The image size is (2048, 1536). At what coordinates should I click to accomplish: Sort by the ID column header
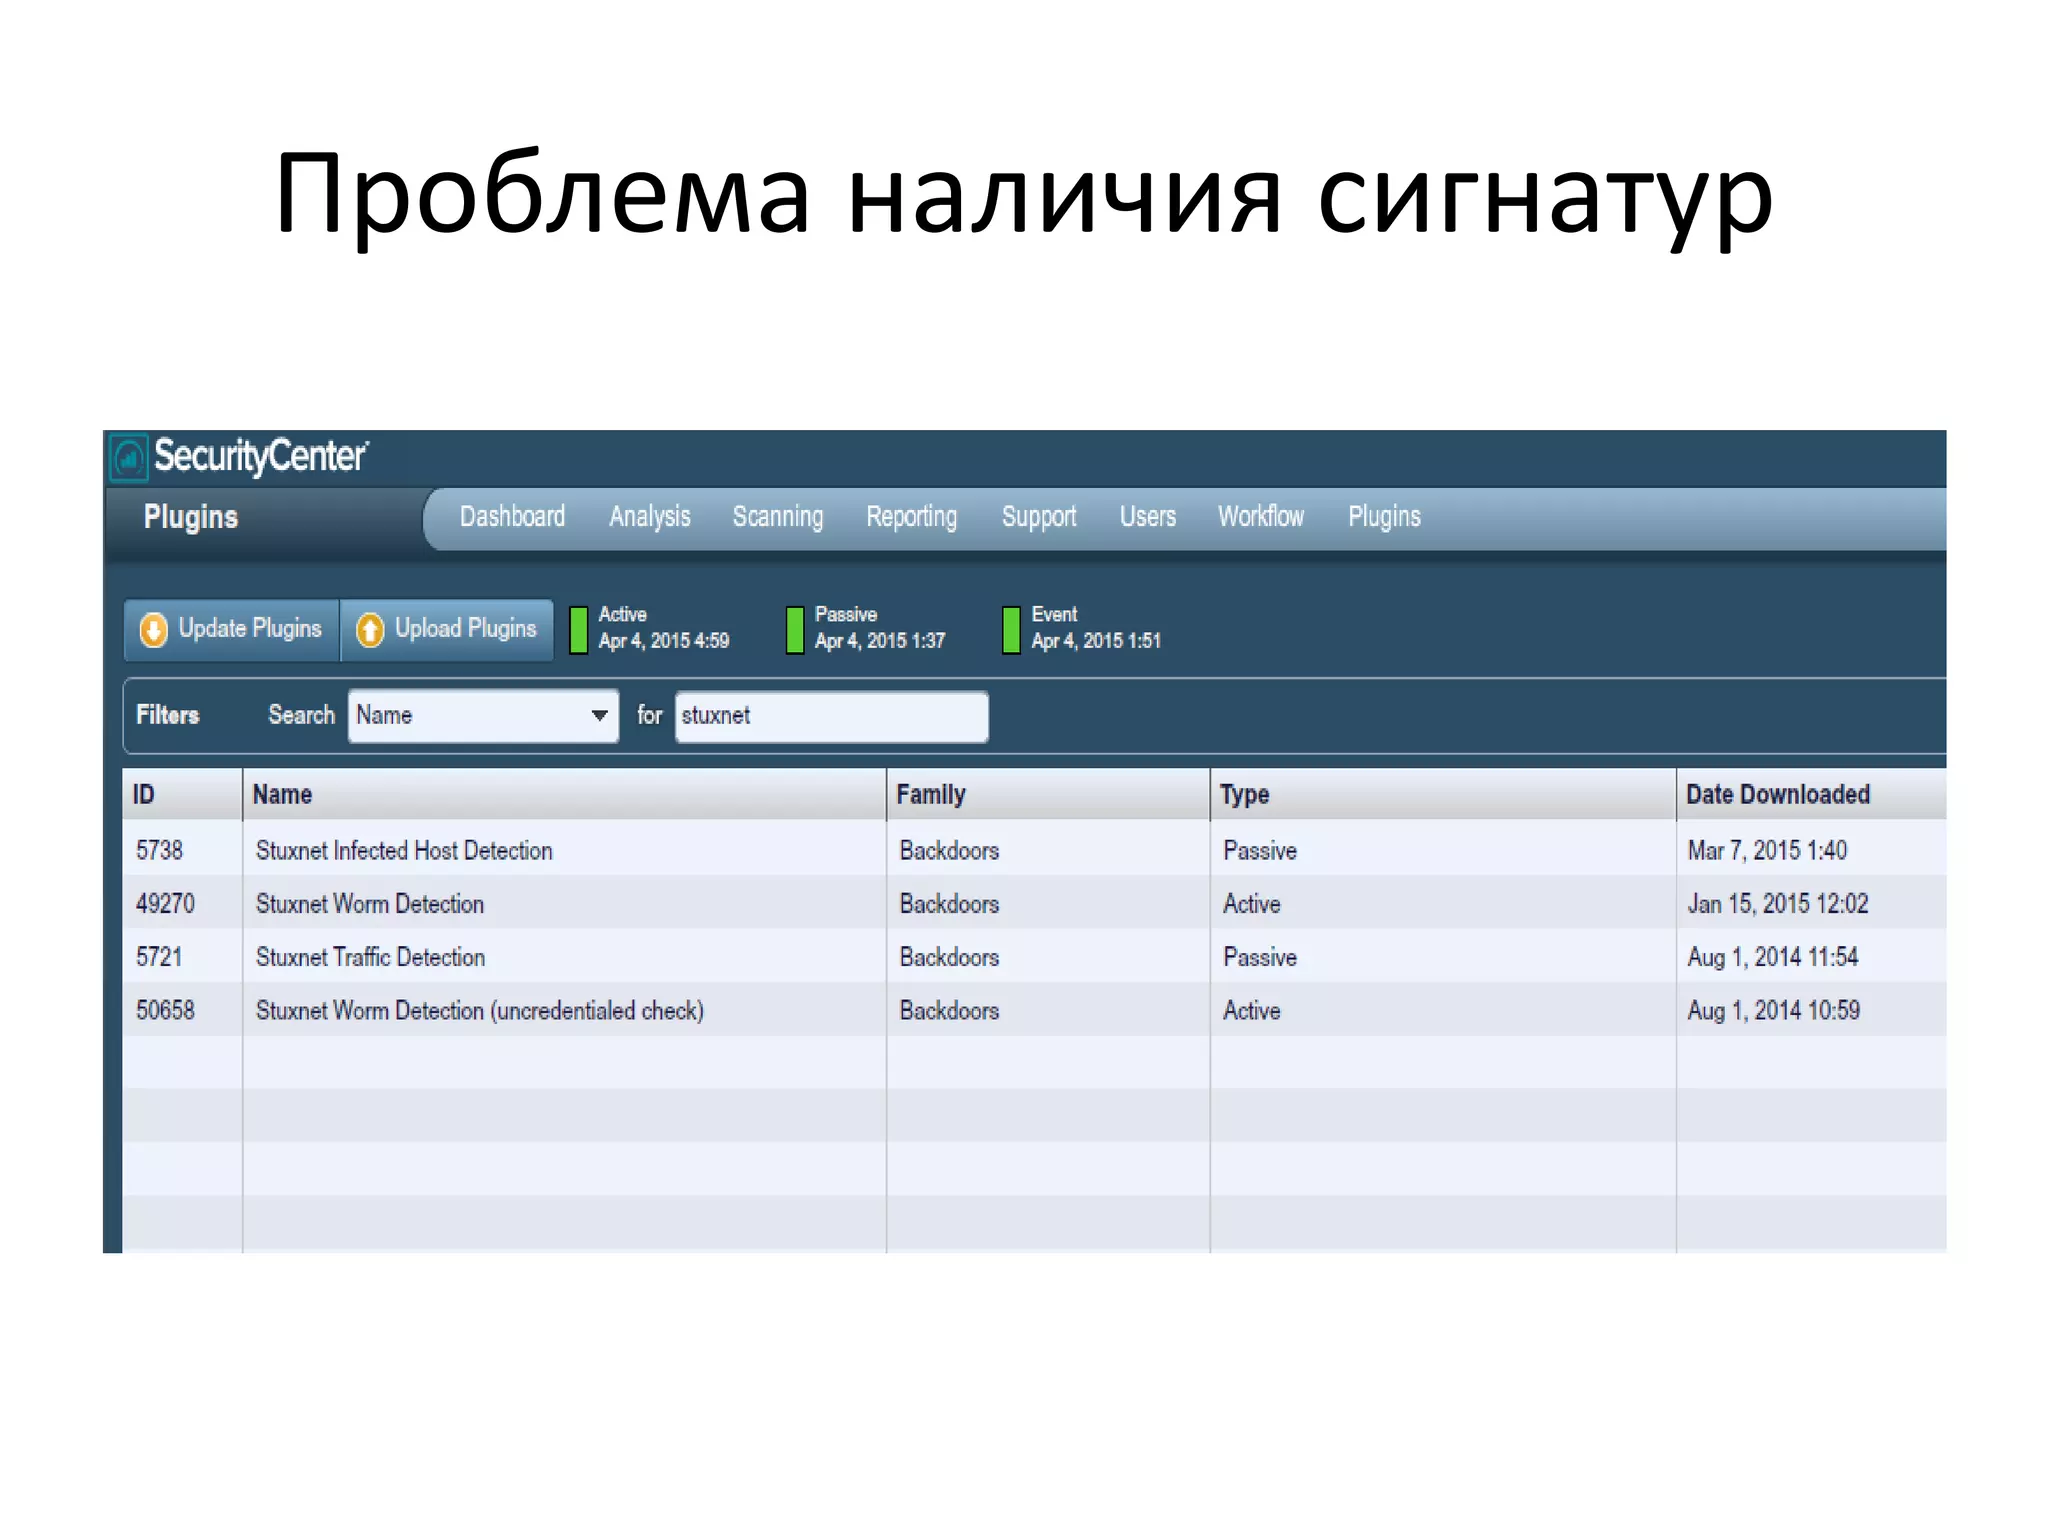[x=182, y=794]
